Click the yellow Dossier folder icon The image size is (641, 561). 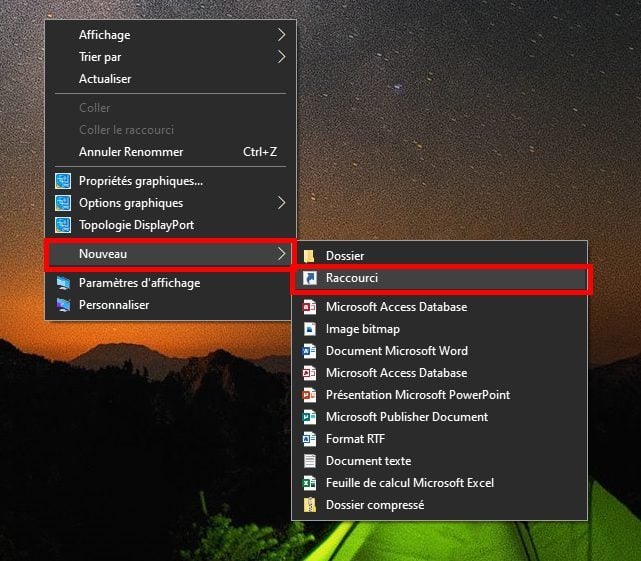[309, 256]
